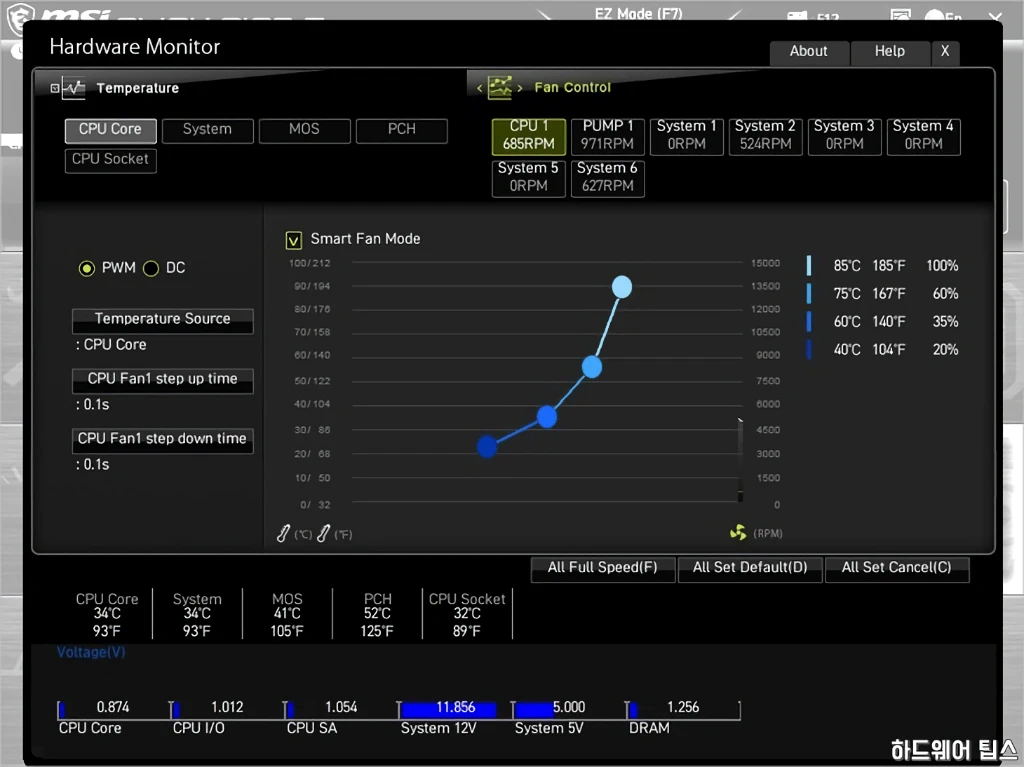Click the All Full Speed(F) button

[603, 568]
